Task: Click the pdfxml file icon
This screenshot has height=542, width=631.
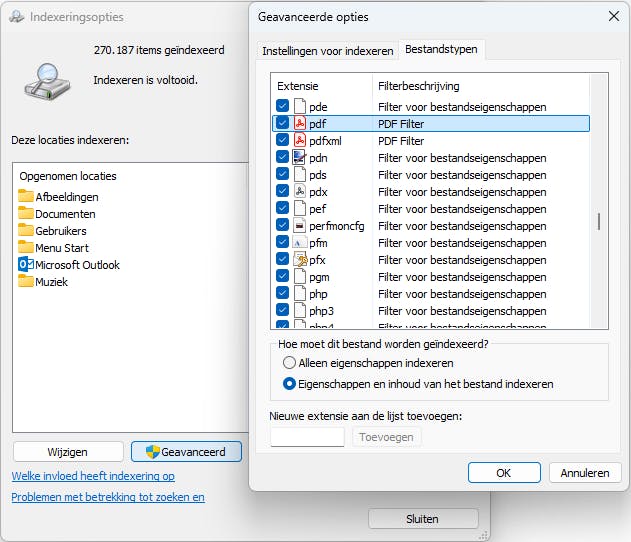Action: pyautogui.click(x=299, y=140)
